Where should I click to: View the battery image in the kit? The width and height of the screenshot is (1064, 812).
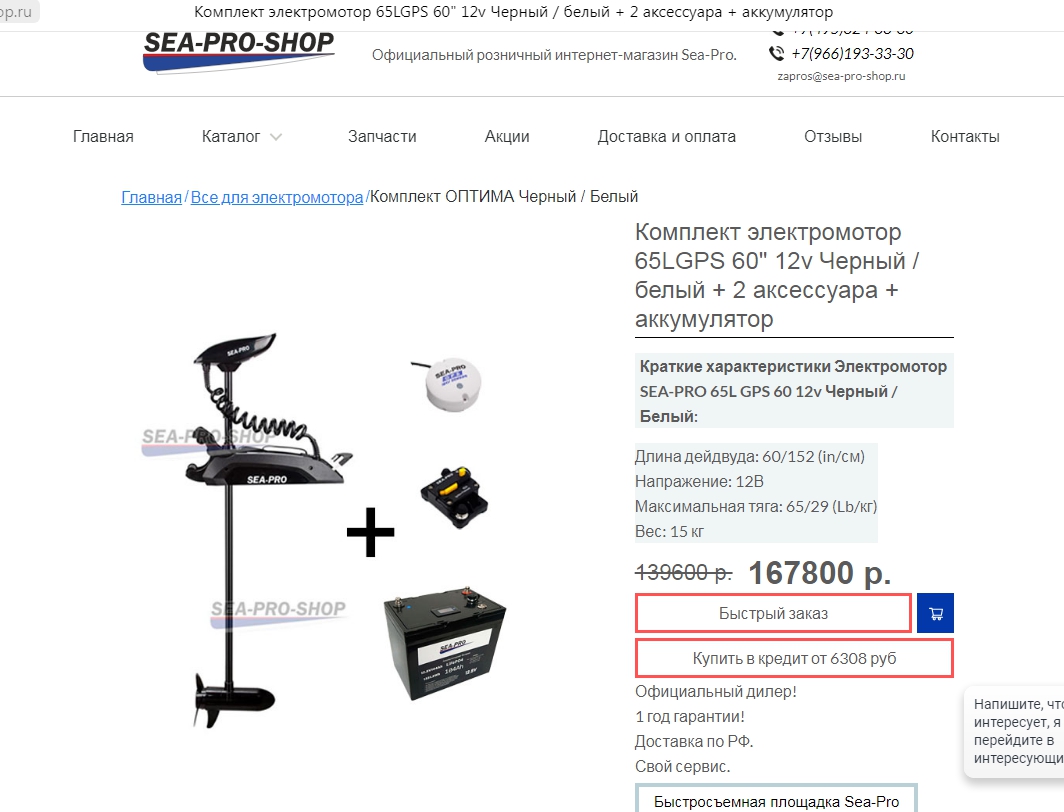(x=445, y=643)
